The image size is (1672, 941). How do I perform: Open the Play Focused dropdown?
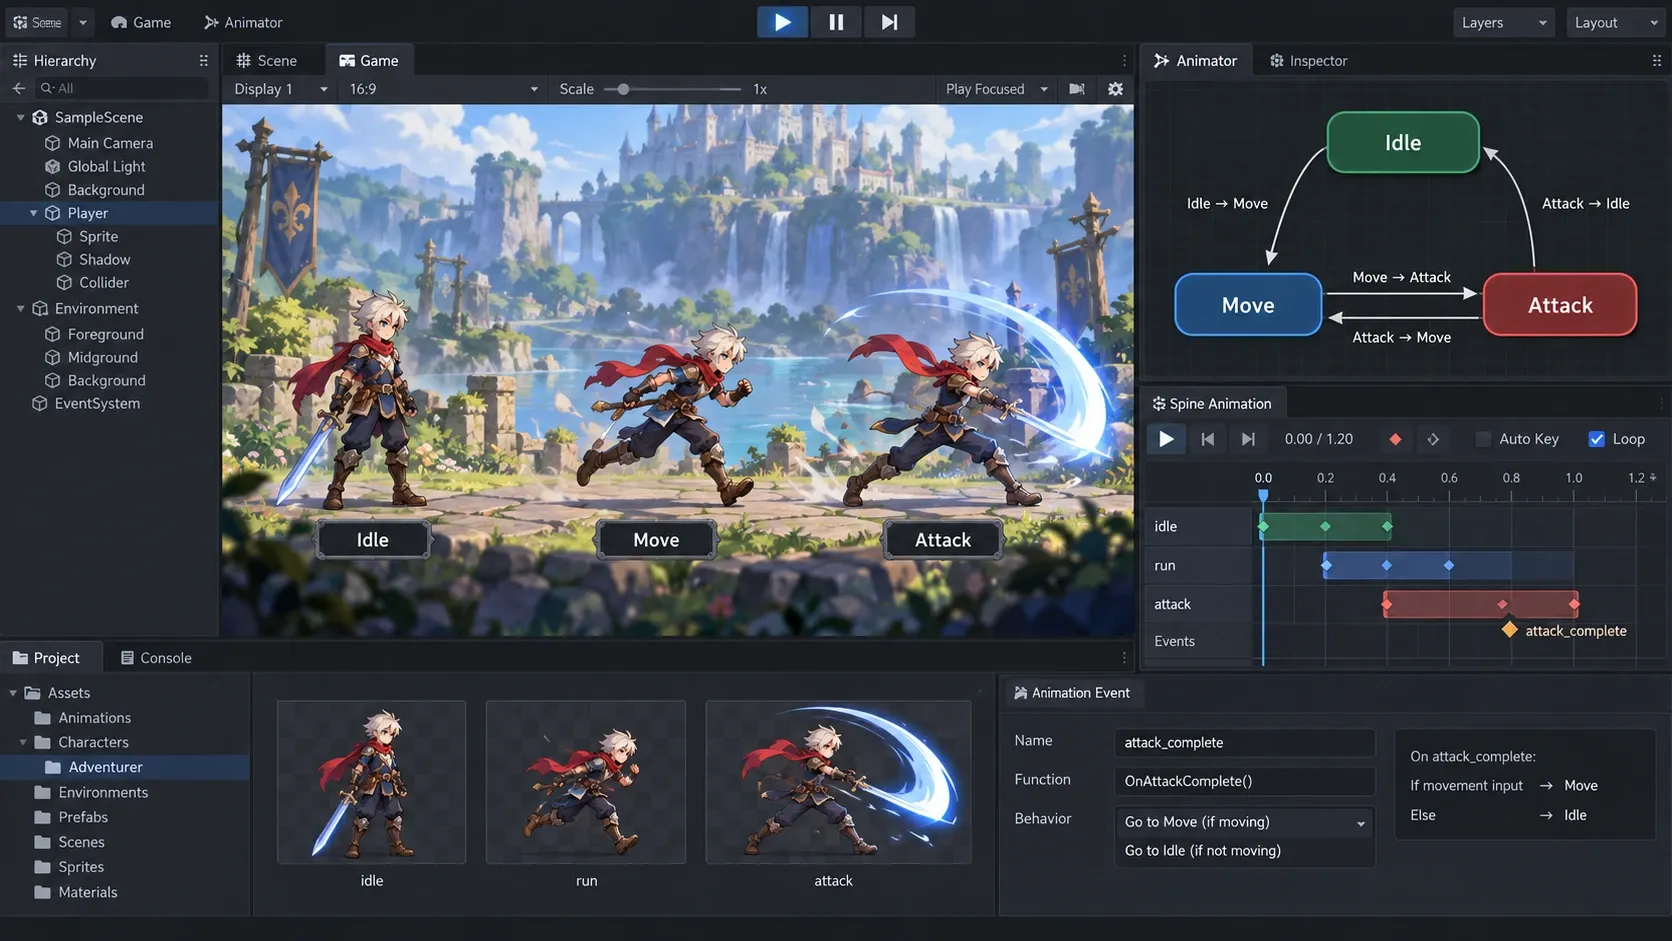tap(996, 89)
